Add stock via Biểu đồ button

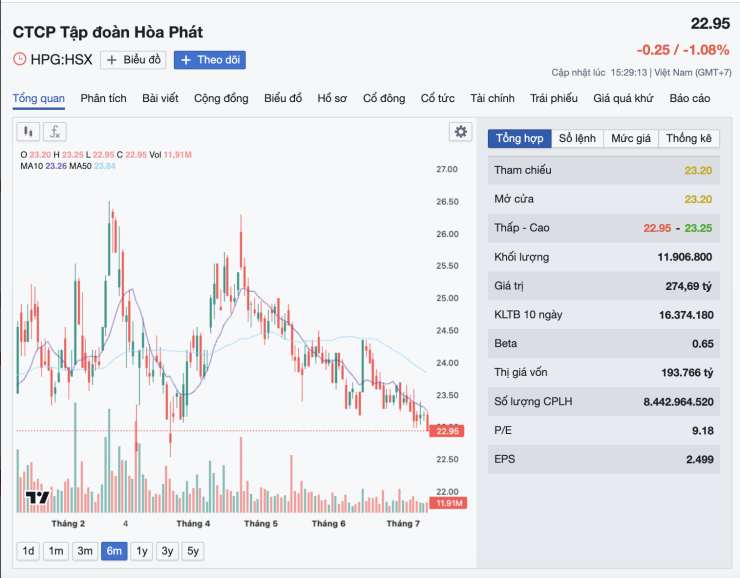click(133, 60)
